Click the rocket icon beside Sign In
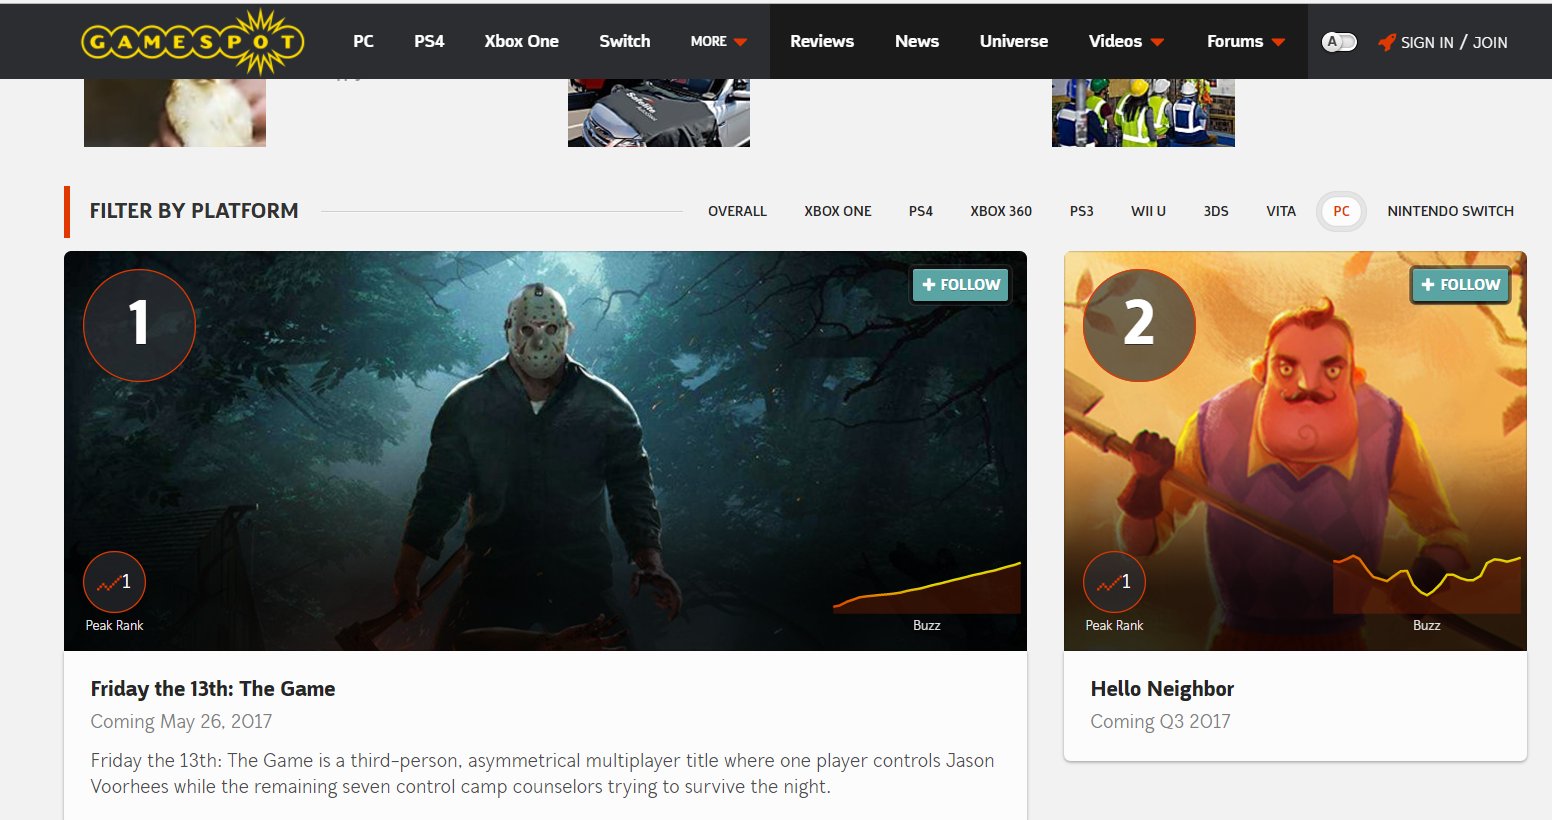 coord(1386,42)
